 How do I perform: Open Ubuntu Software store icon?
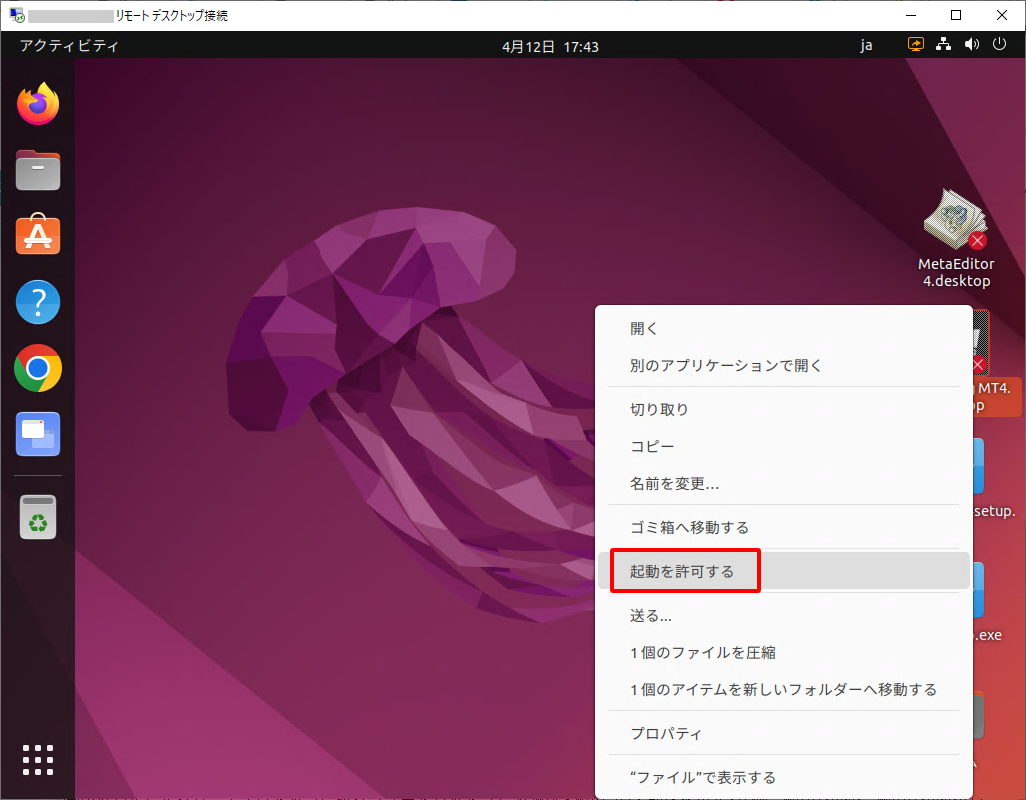point(38,236)
